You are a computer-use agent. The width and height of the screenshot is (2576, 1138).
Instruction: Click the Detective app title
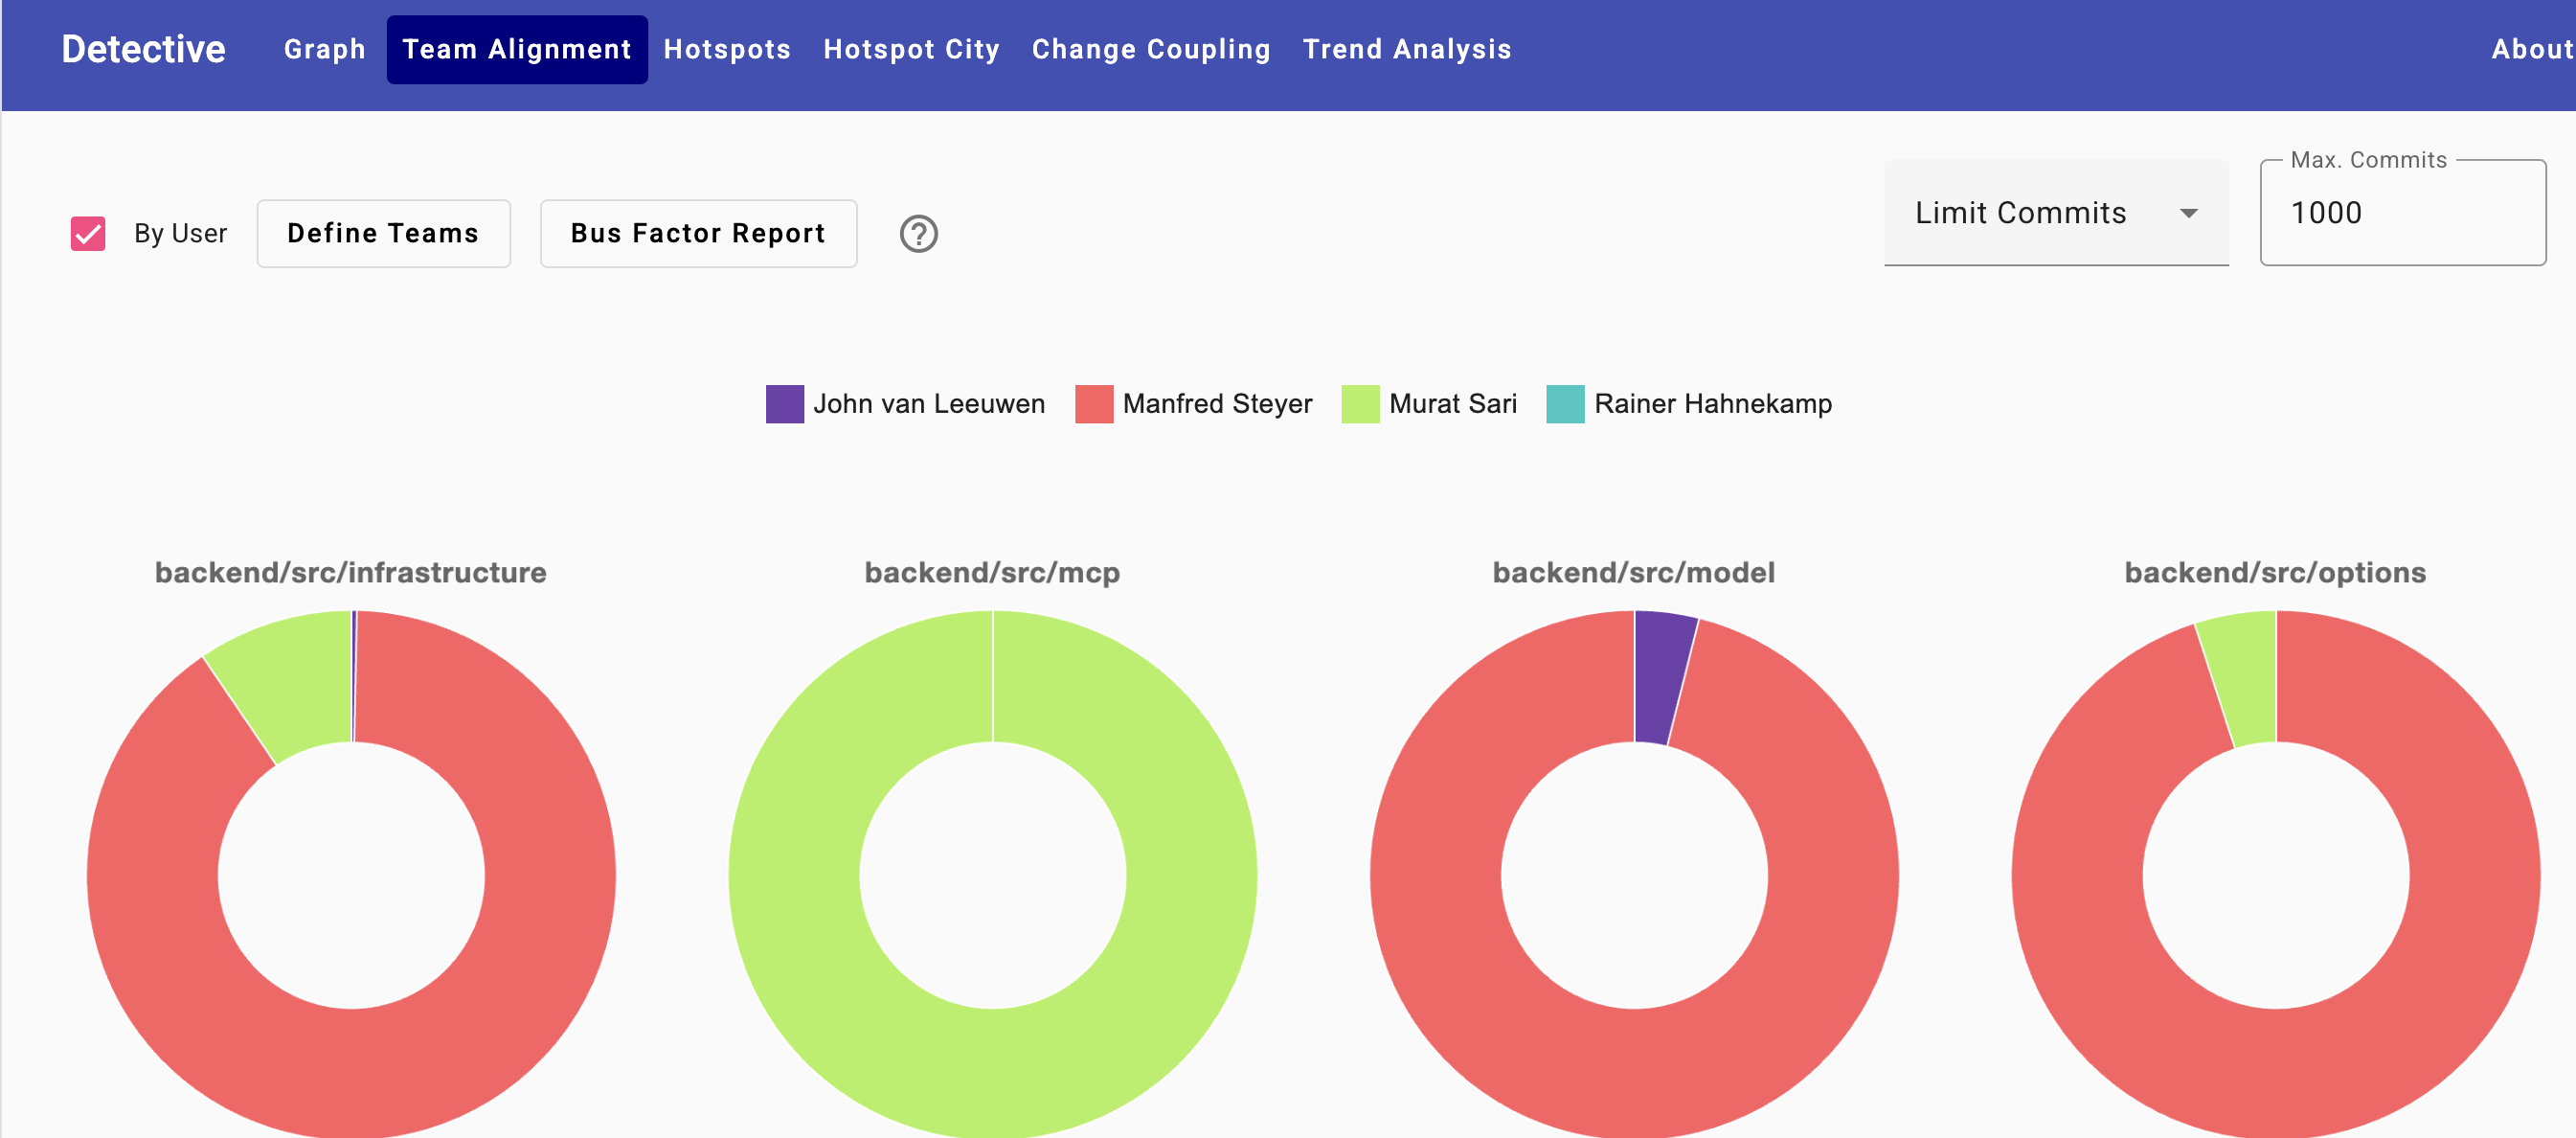pyautogui.click(x=144, y=49)
